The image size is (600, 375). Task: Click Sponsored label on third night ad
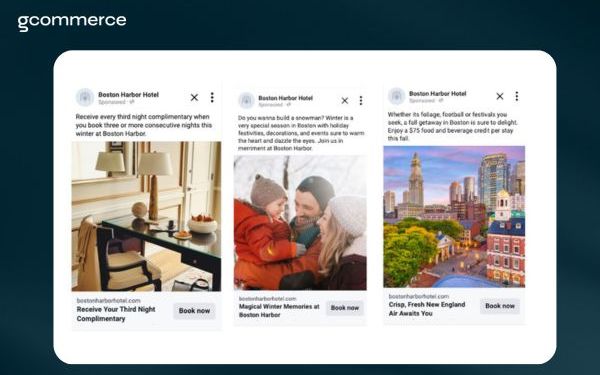pos(112,102)
